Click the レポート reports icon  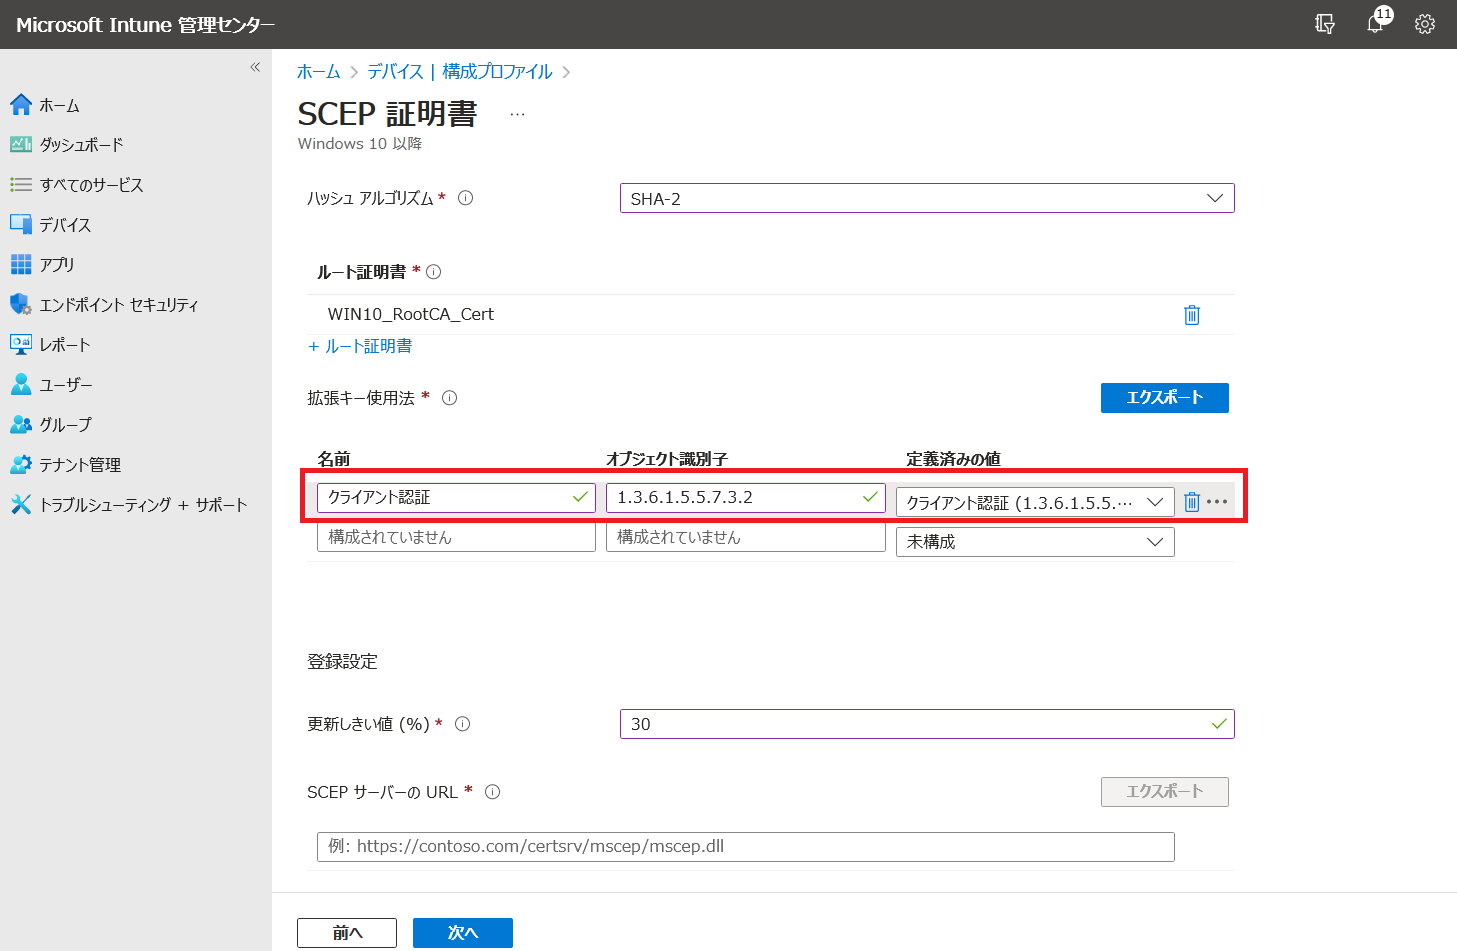21,344
